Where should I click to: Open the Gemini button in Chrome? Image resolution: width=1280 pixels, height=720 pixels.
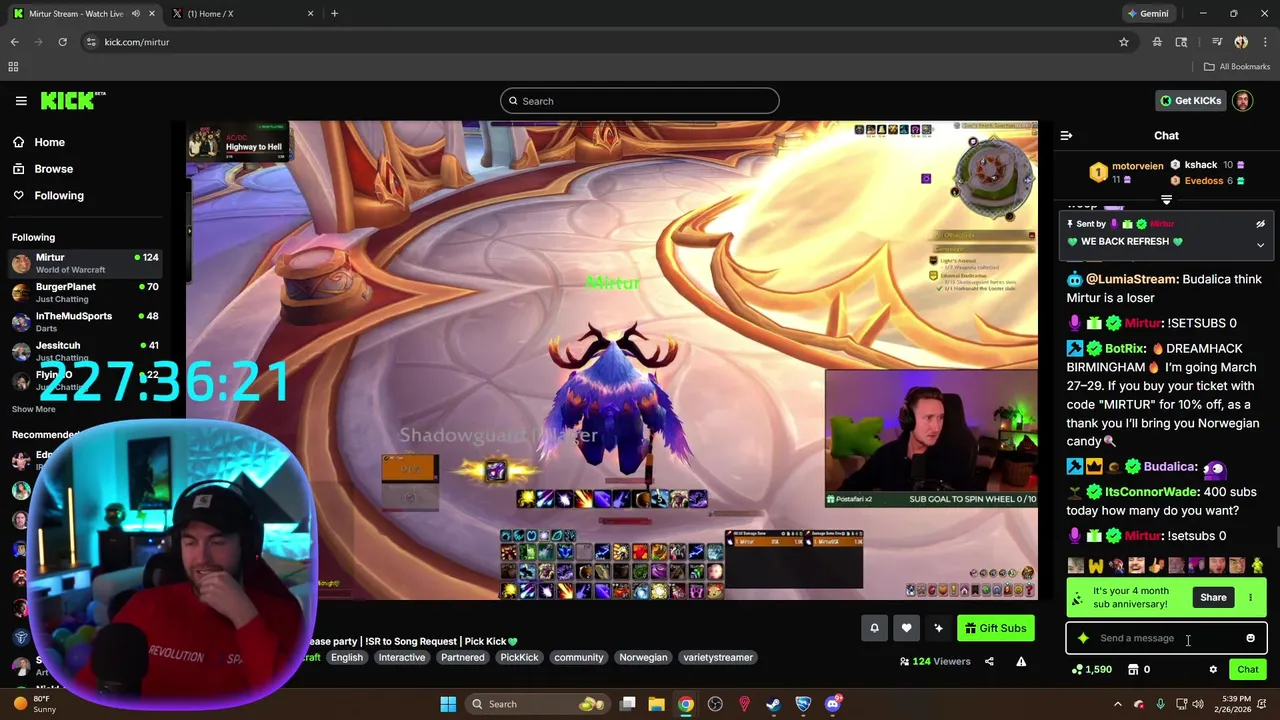pos(1147,14)
